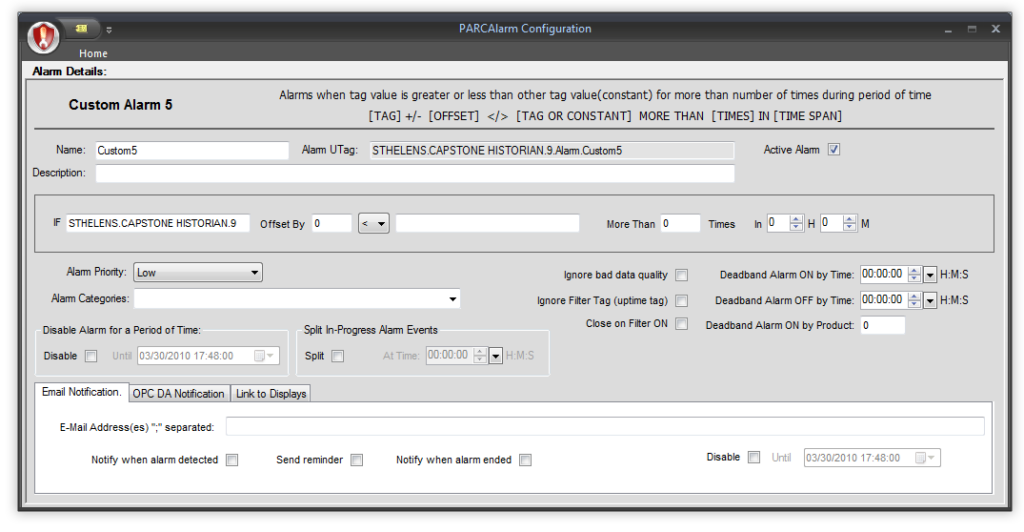Click the E-Mail Address(es) input field
This screenshot has width=1024, height=532.
(605, 426)
